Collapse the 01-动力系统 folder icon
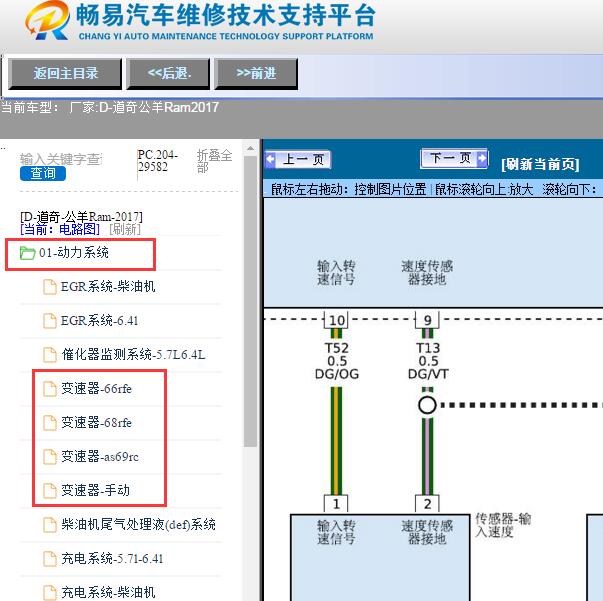This screenshot has height=601, width=603. point(27,253)
